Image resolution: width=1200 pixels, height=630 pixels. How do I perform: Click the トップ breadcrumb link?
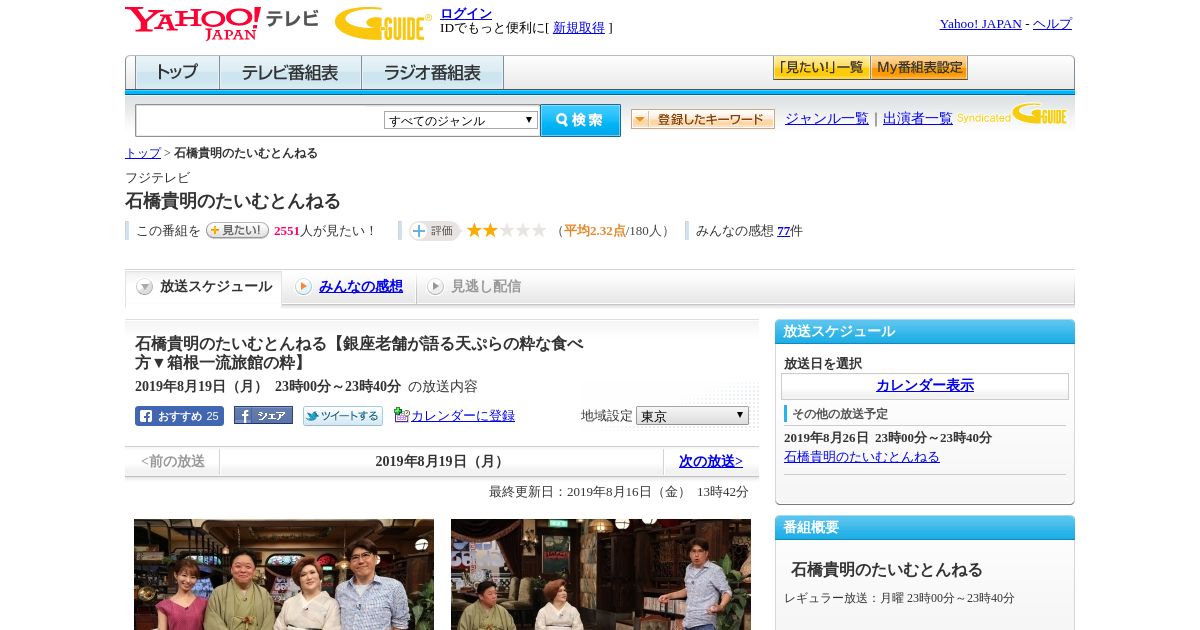click(x=143, y=153)
